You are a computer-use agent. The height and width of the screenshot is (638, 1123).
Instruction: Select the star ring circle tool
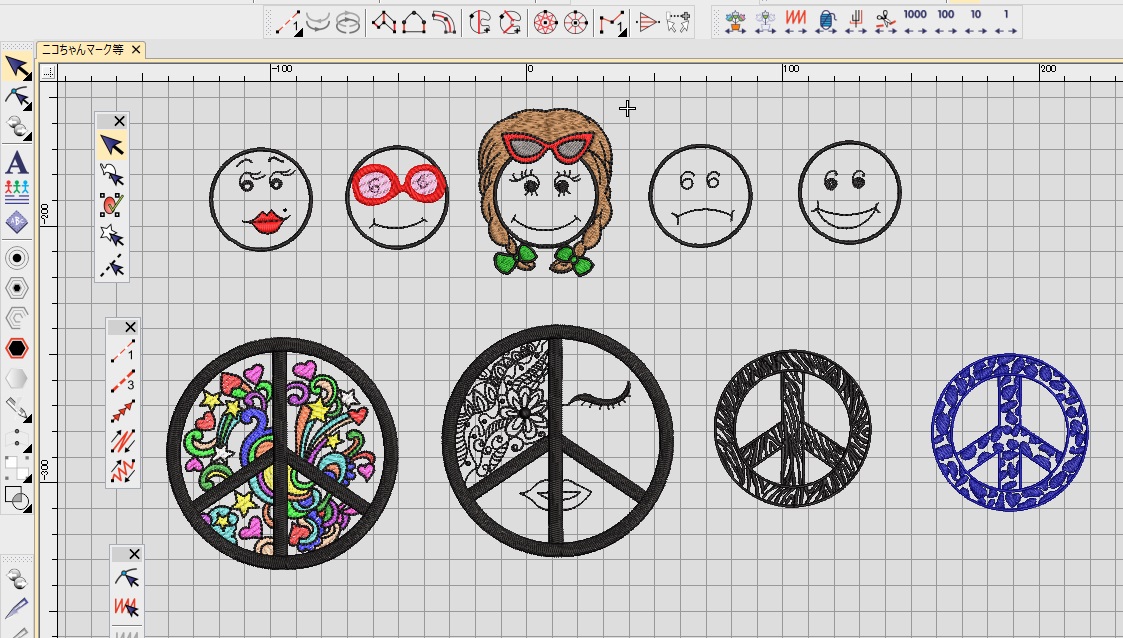click(546, 22)
